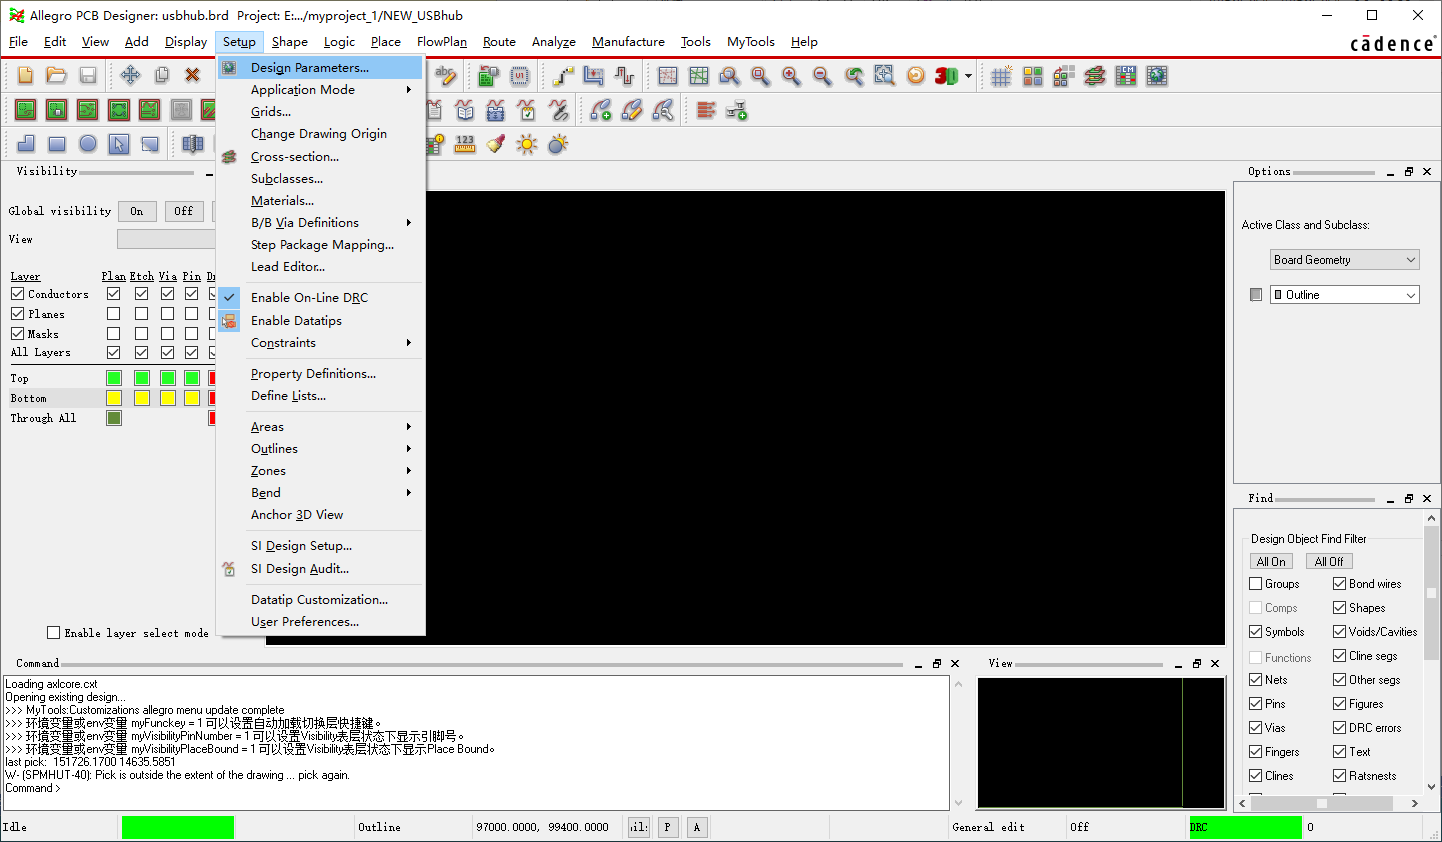Click the Open folder icon
This screenshot has width=1442, height=842.
pyautogui.click(x=57, y=76)
